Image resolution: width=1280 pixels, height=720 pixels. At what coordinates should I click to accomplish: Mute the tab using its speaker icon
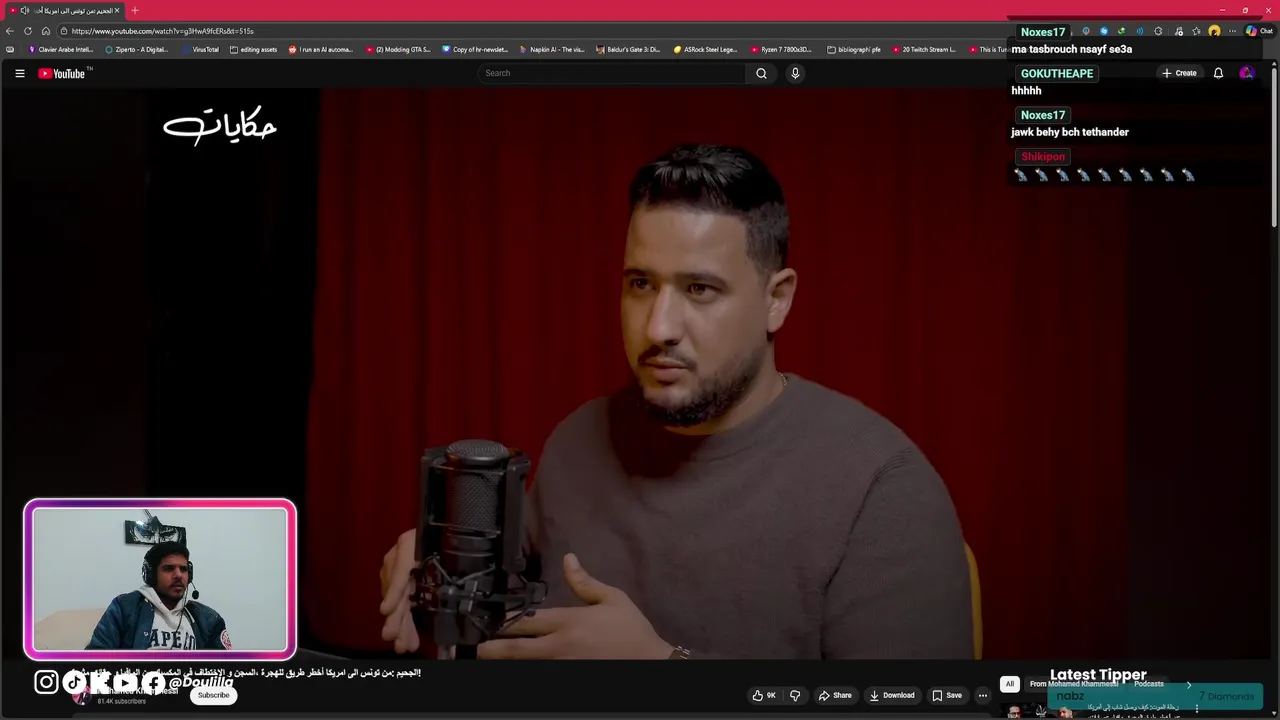(x=24, y=10)
